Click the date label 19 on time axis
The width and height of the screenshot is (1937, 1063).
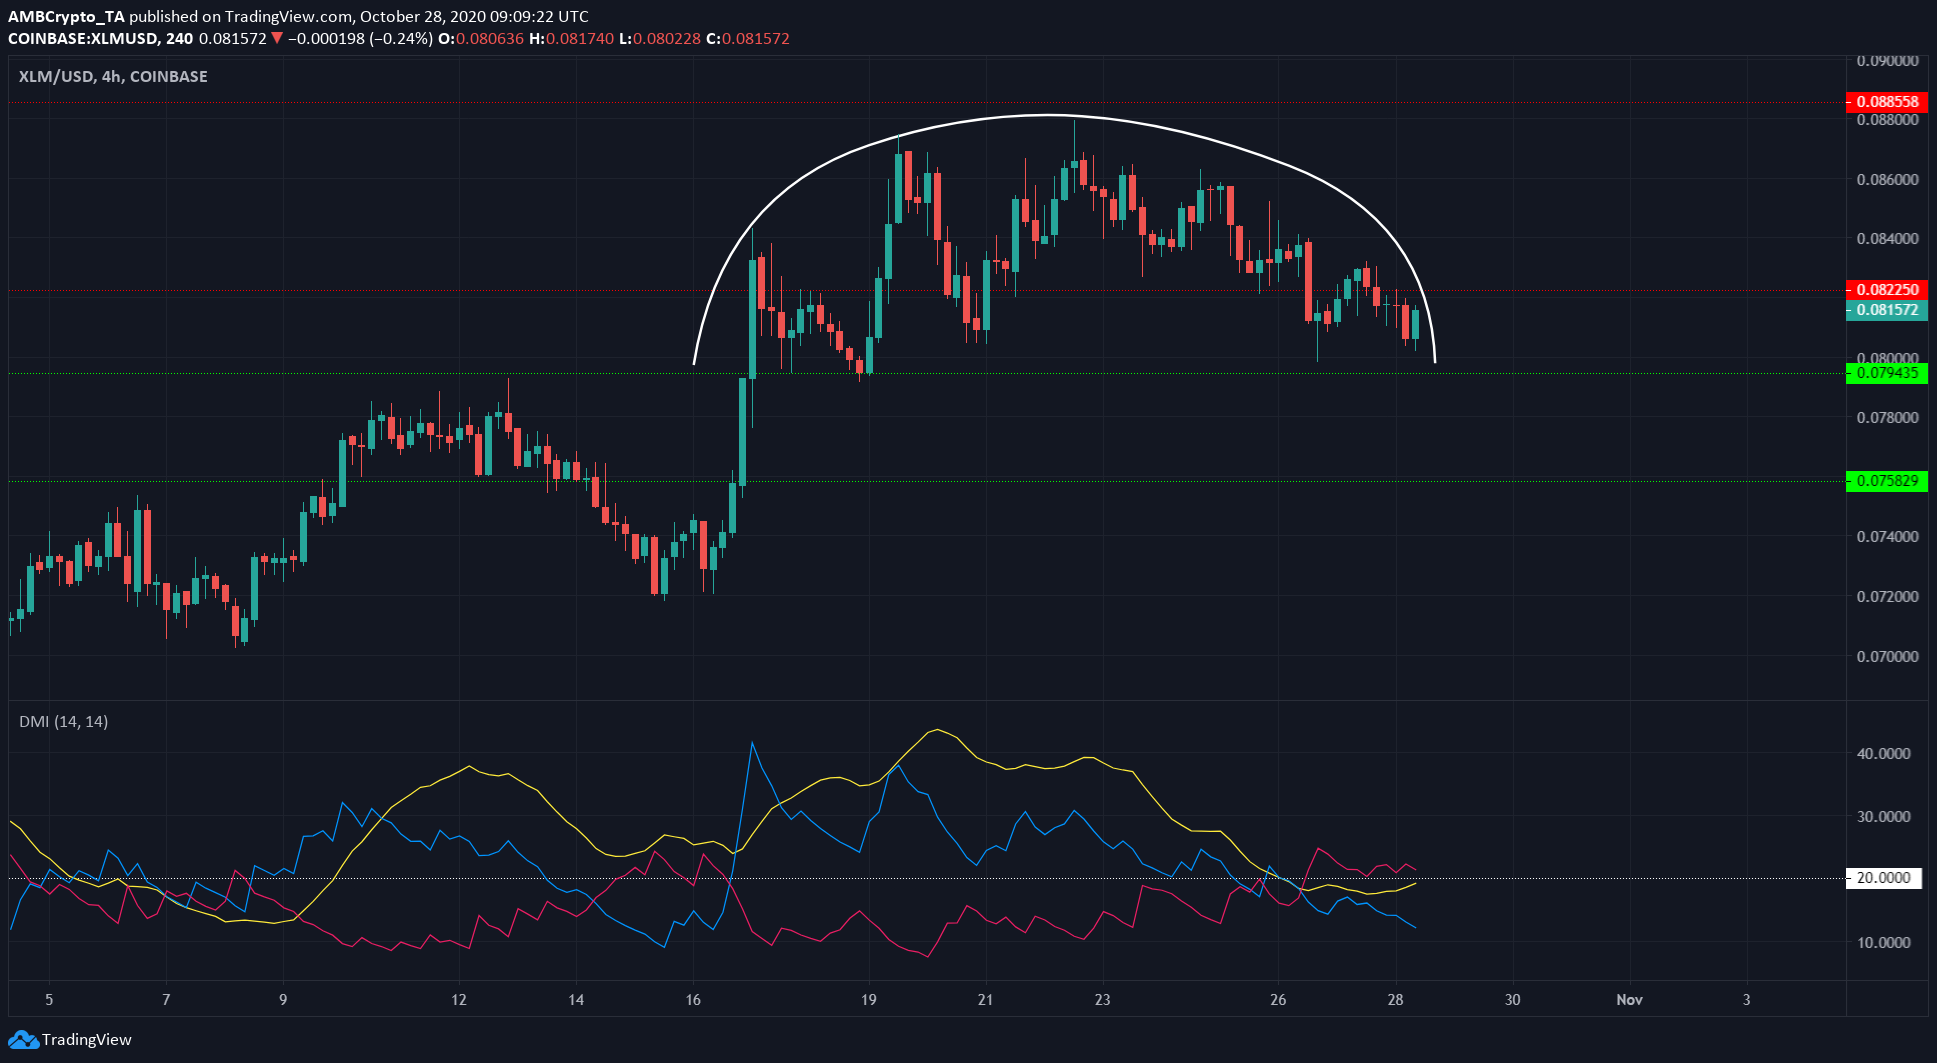pyautogui.click(x=868, y=1000)
